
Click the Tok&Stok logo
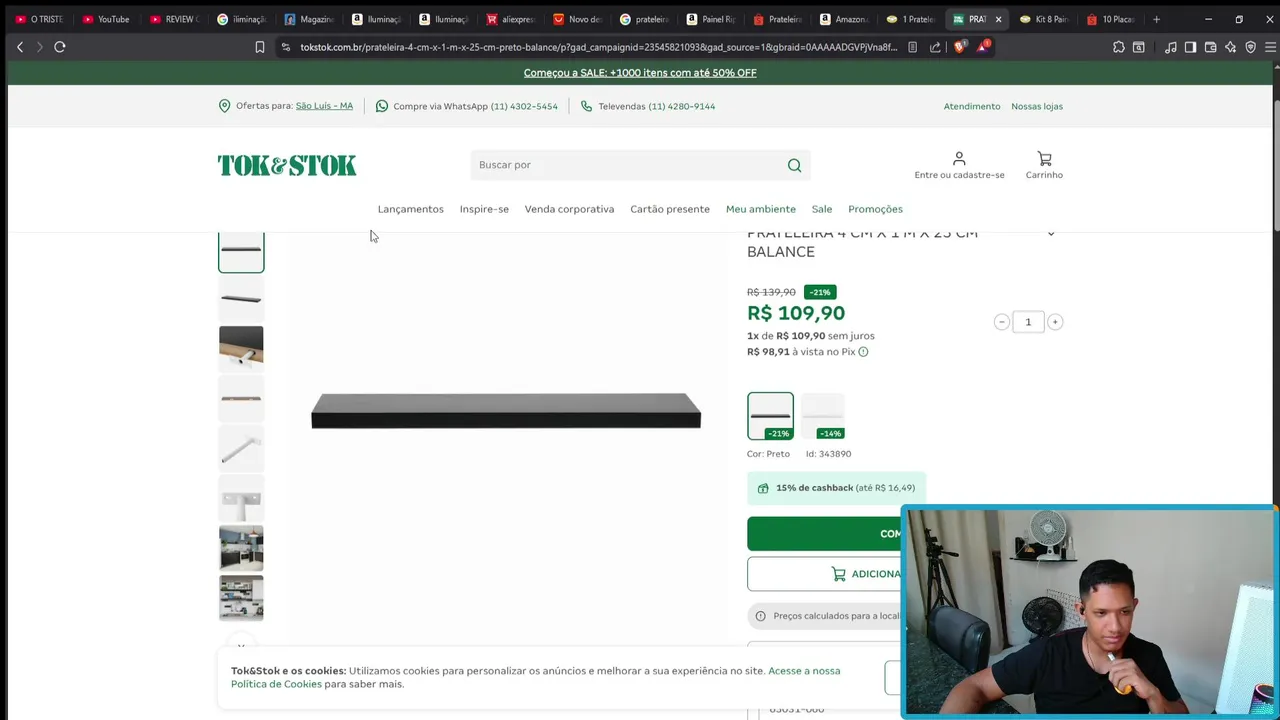coord(287,165)
